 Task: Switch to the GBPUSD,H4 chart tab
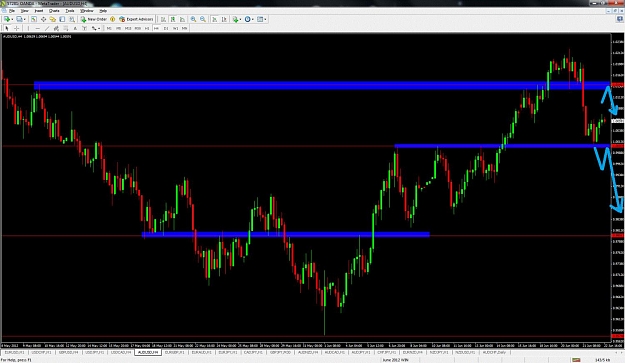point(68,353)
